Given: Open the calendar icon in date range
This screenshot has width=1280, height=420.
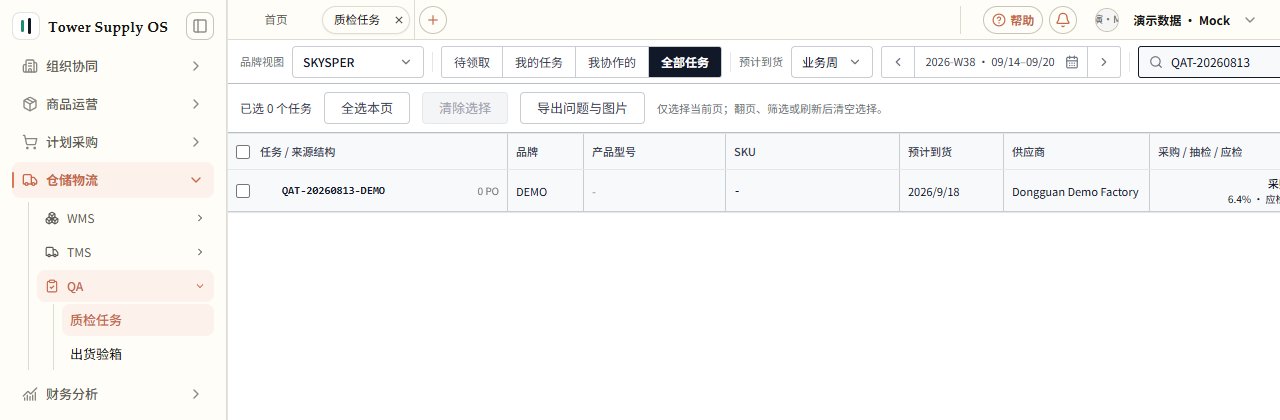Looking at the screenshot, I should (1072, 62).
